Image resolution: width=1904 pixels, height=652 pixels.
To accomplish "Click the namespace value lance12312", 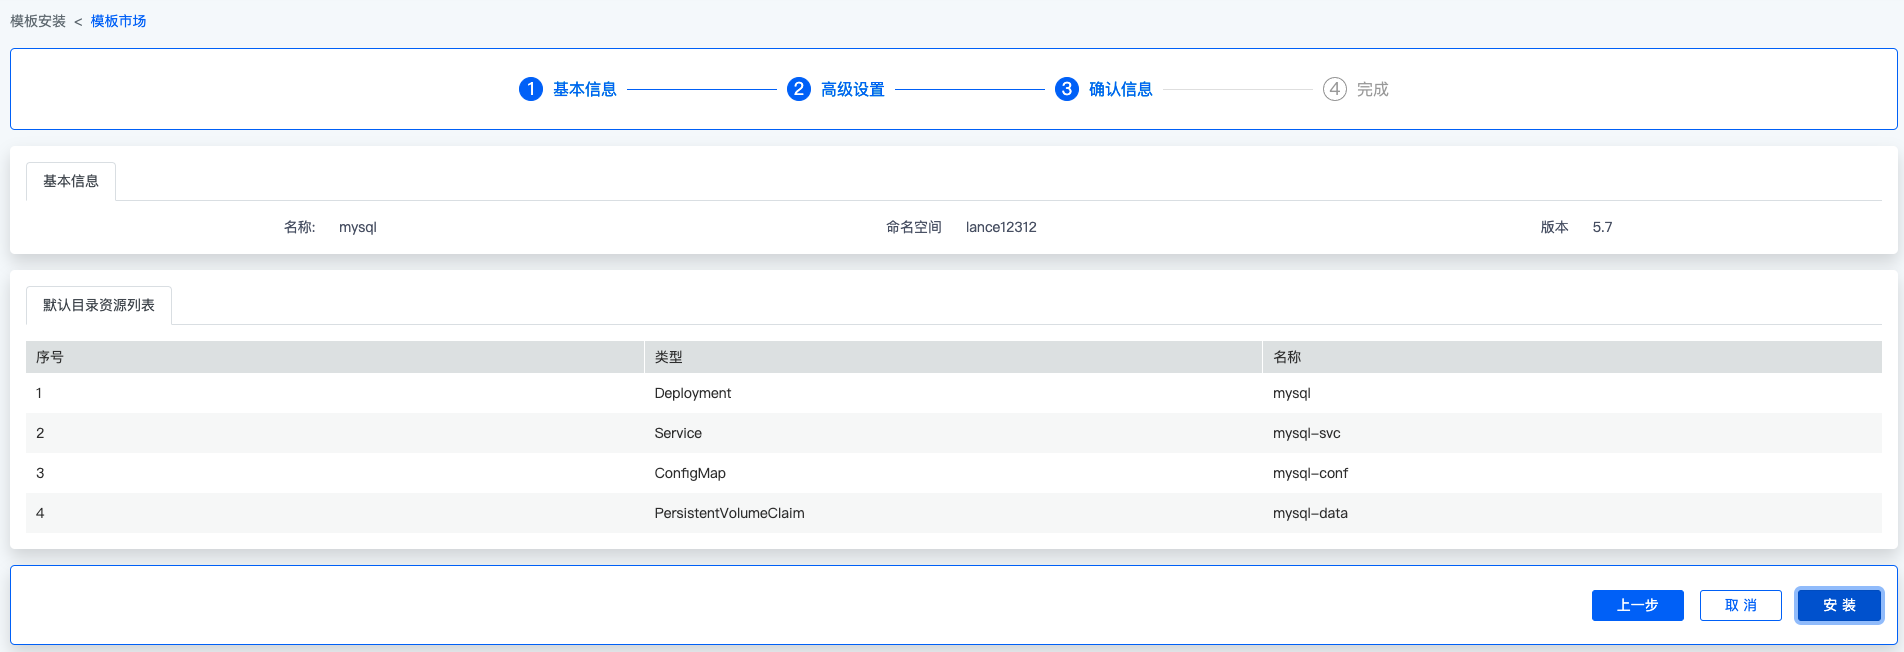I will 1001,227.
